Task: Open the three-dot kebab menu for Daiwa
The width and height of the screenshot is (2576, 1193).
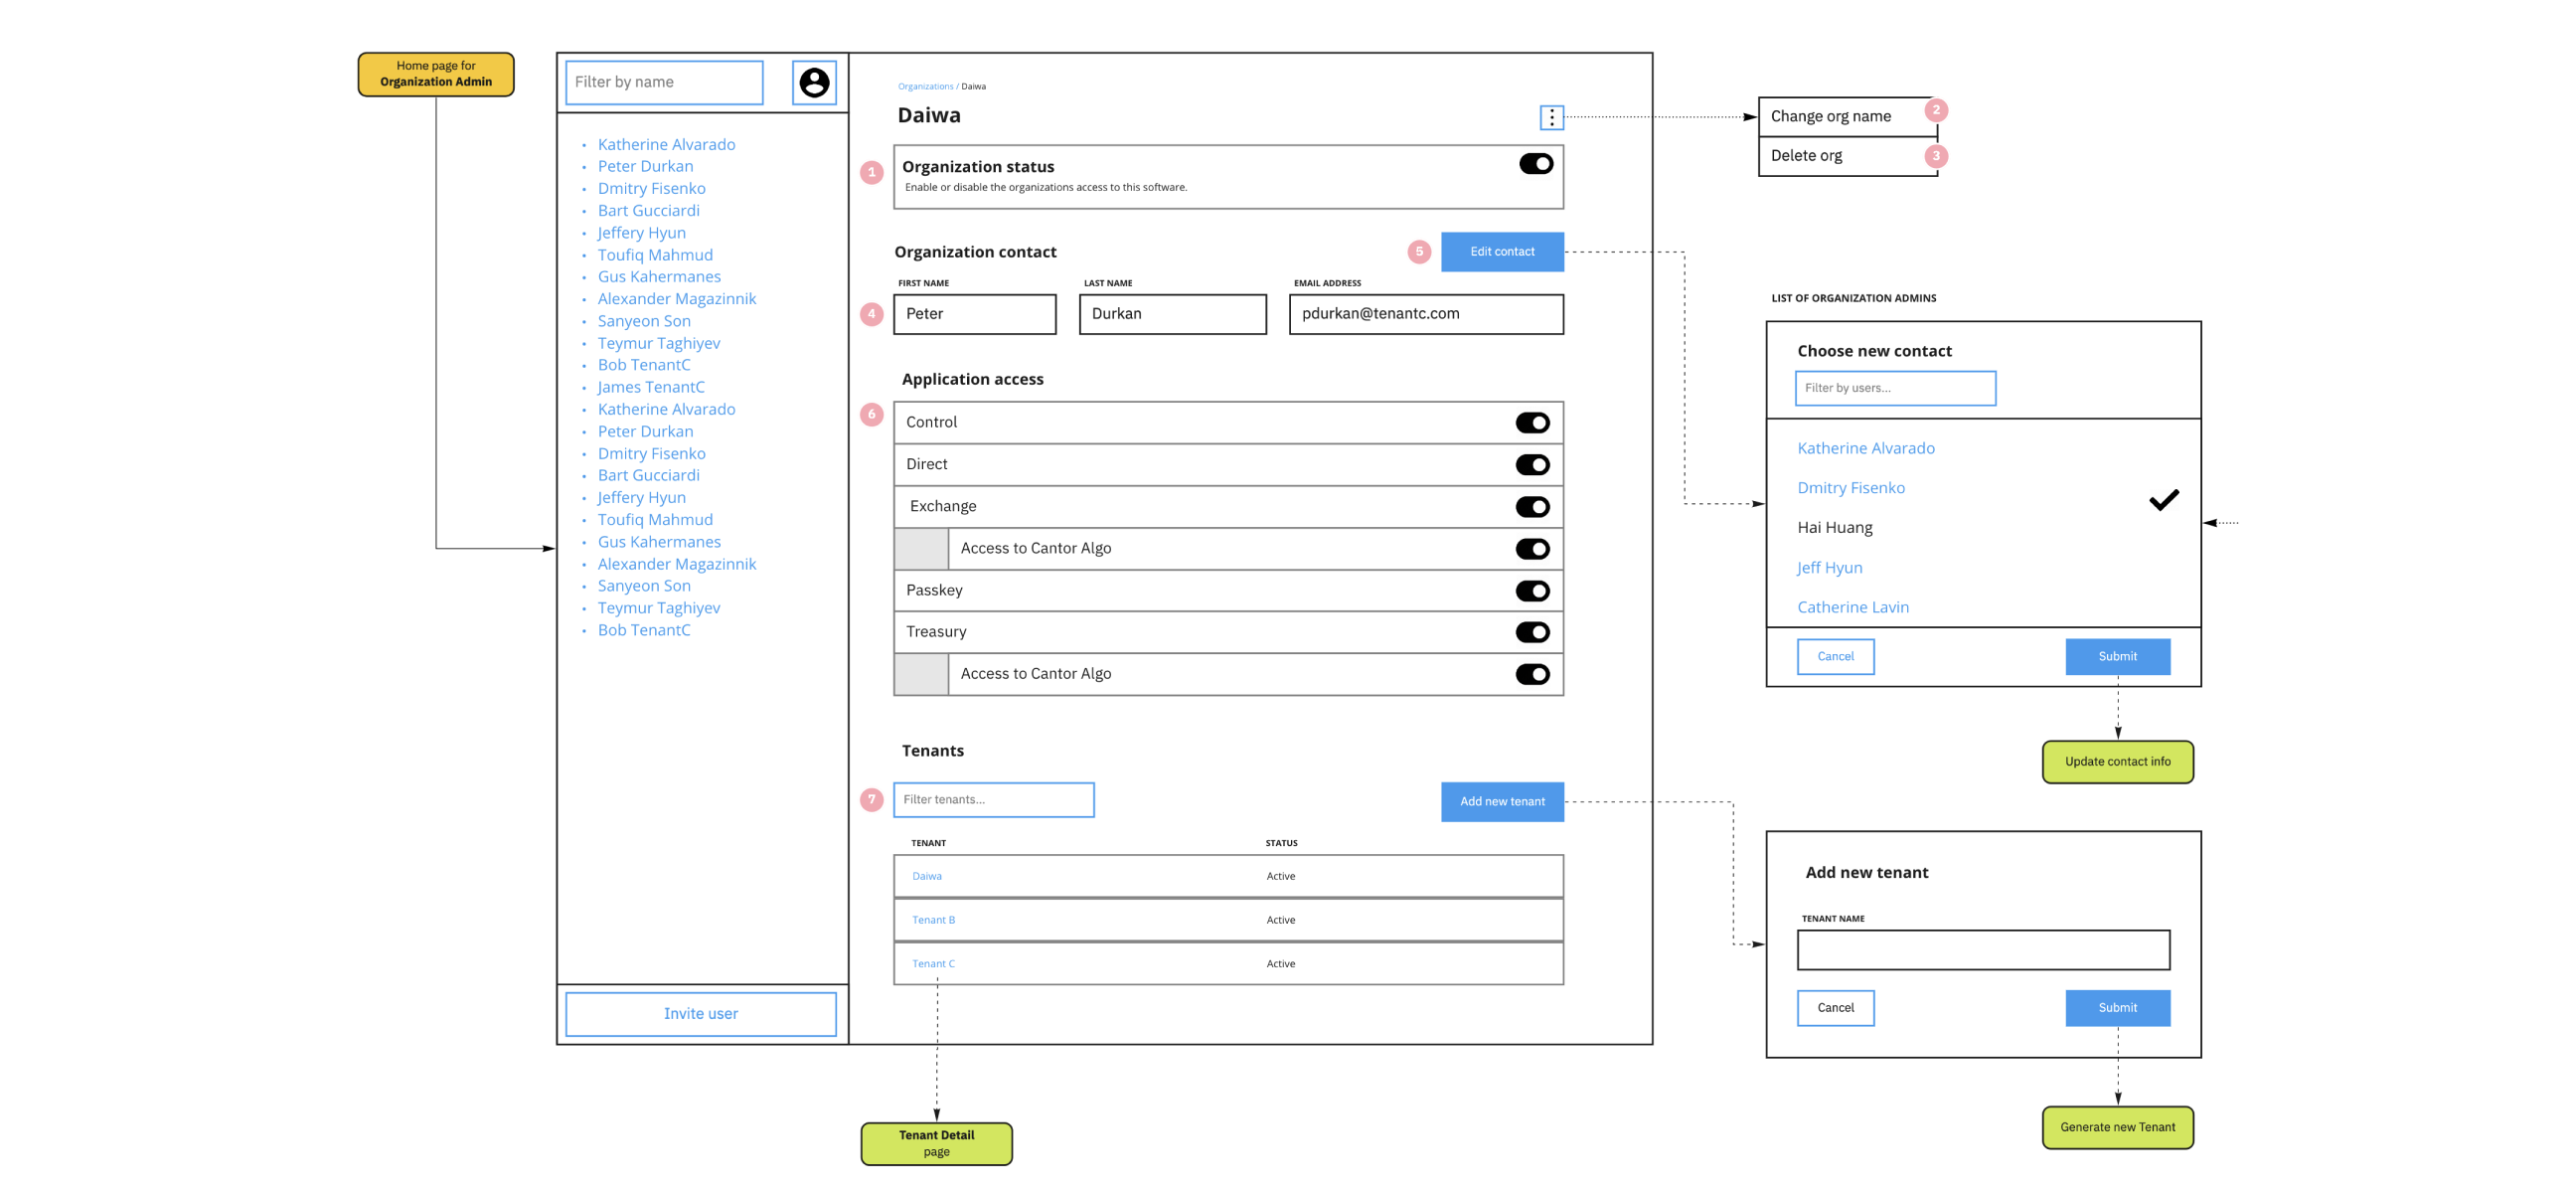Action: coord(1551,118)
